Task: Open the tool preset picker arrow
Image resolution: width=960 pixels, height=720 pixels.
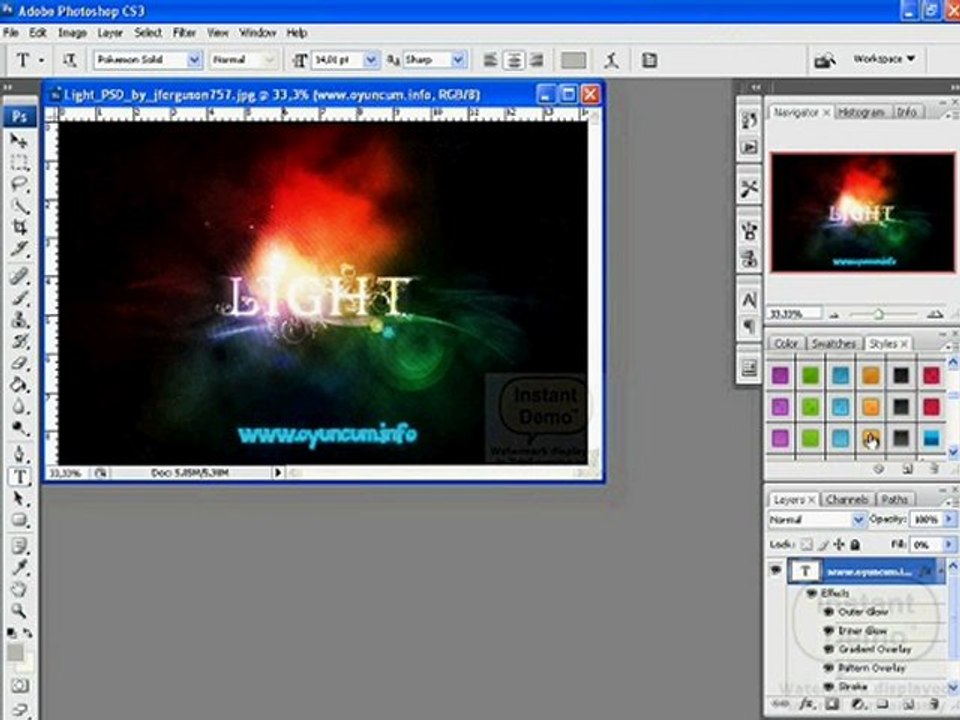Action: tap(41, 61)
